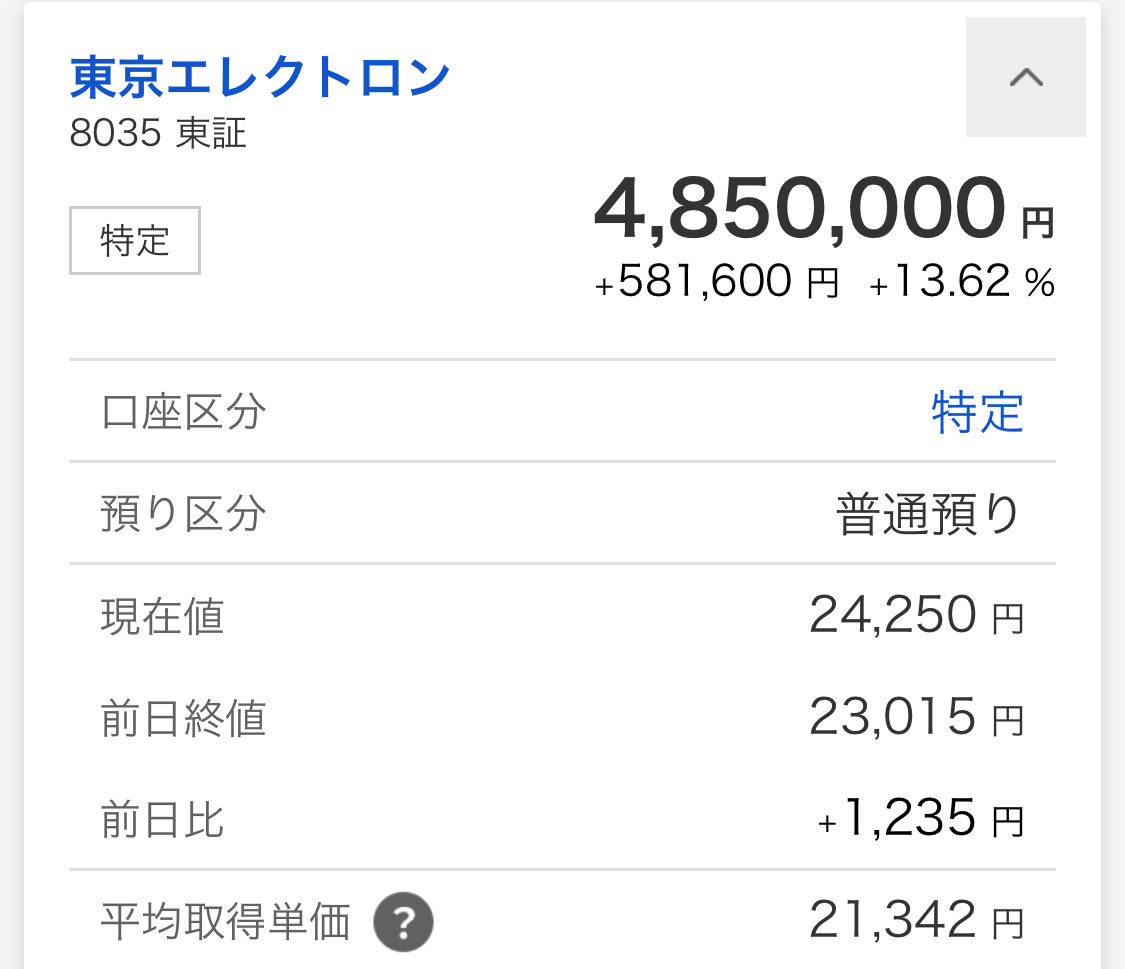The height and width of the screenshot is (969, 1125).
Task: Click the 前日終値 row label
Action: pos(183,719)
